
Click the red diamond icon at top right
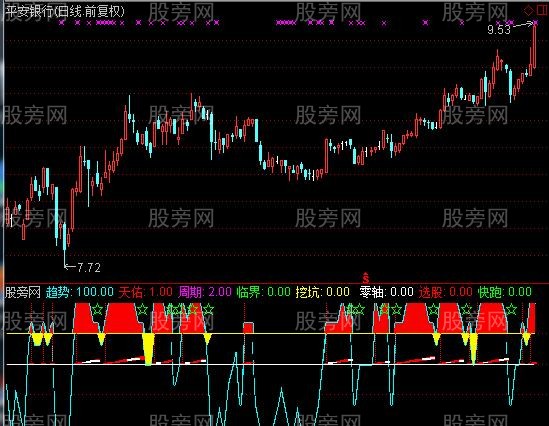[529, 10]
